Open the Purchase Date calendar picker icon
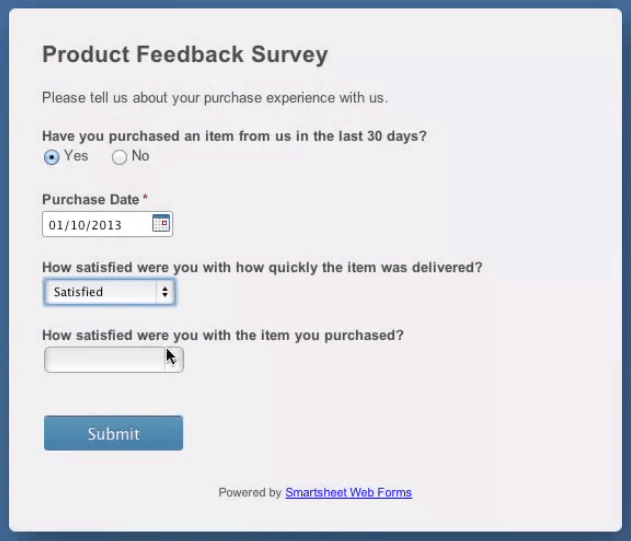This screenshot has width=631, height=541. 161,224
